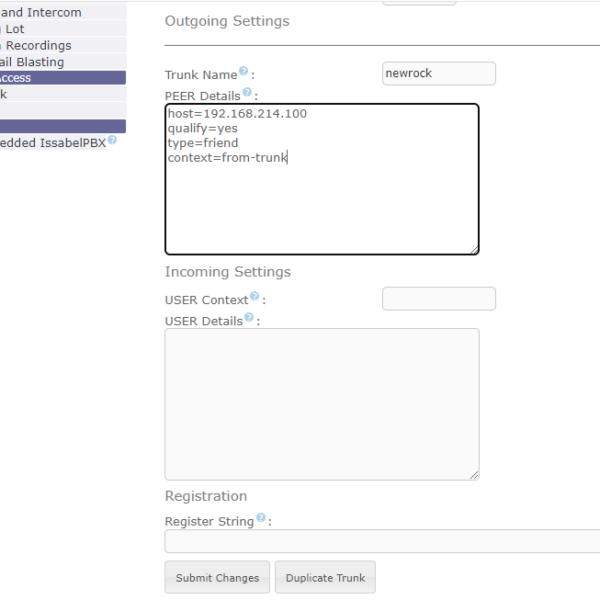
Task: Click the embedded IssabelPBX link
Action: pyautogui.click(x=50, y=142)
